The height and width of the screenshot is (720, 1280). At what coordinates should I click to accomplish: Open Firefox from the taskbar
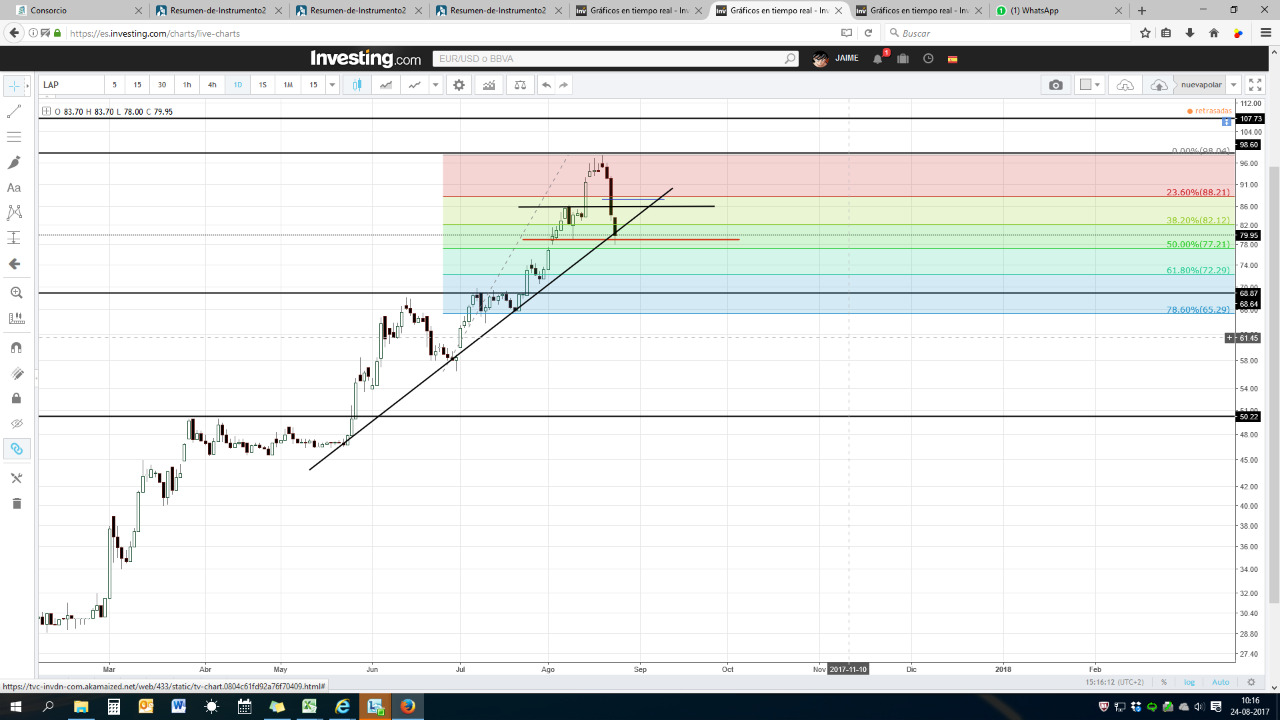click(408, 706)
